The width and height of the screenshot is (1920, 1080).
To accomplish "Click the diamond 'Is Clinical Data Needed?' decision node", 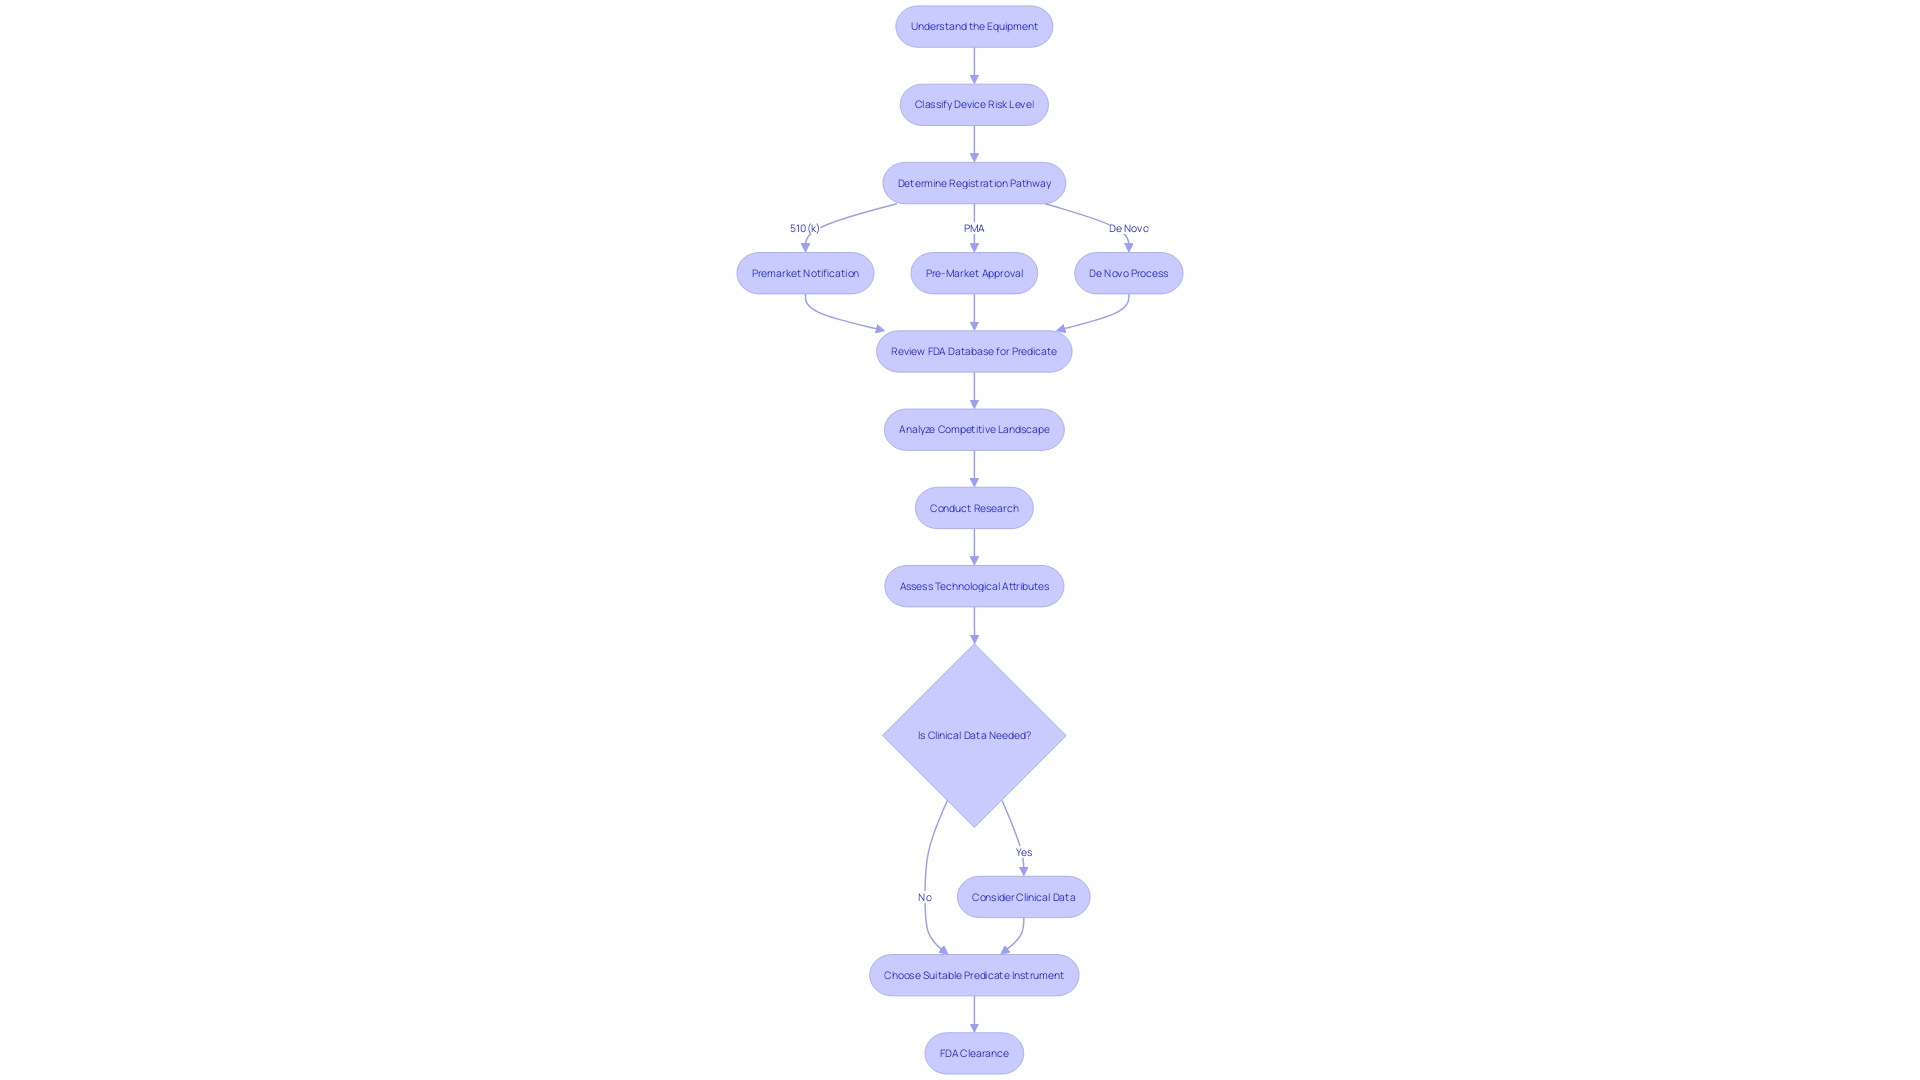I will click(975, 735).
